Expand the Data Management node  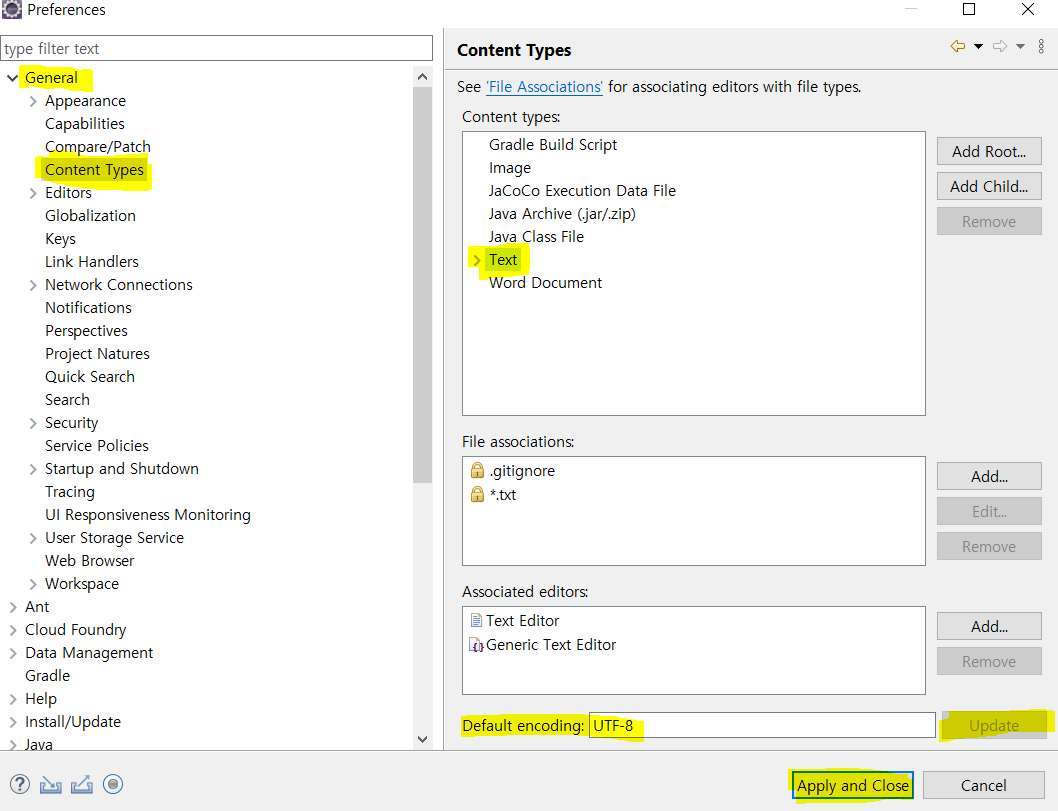pos(13,653)
